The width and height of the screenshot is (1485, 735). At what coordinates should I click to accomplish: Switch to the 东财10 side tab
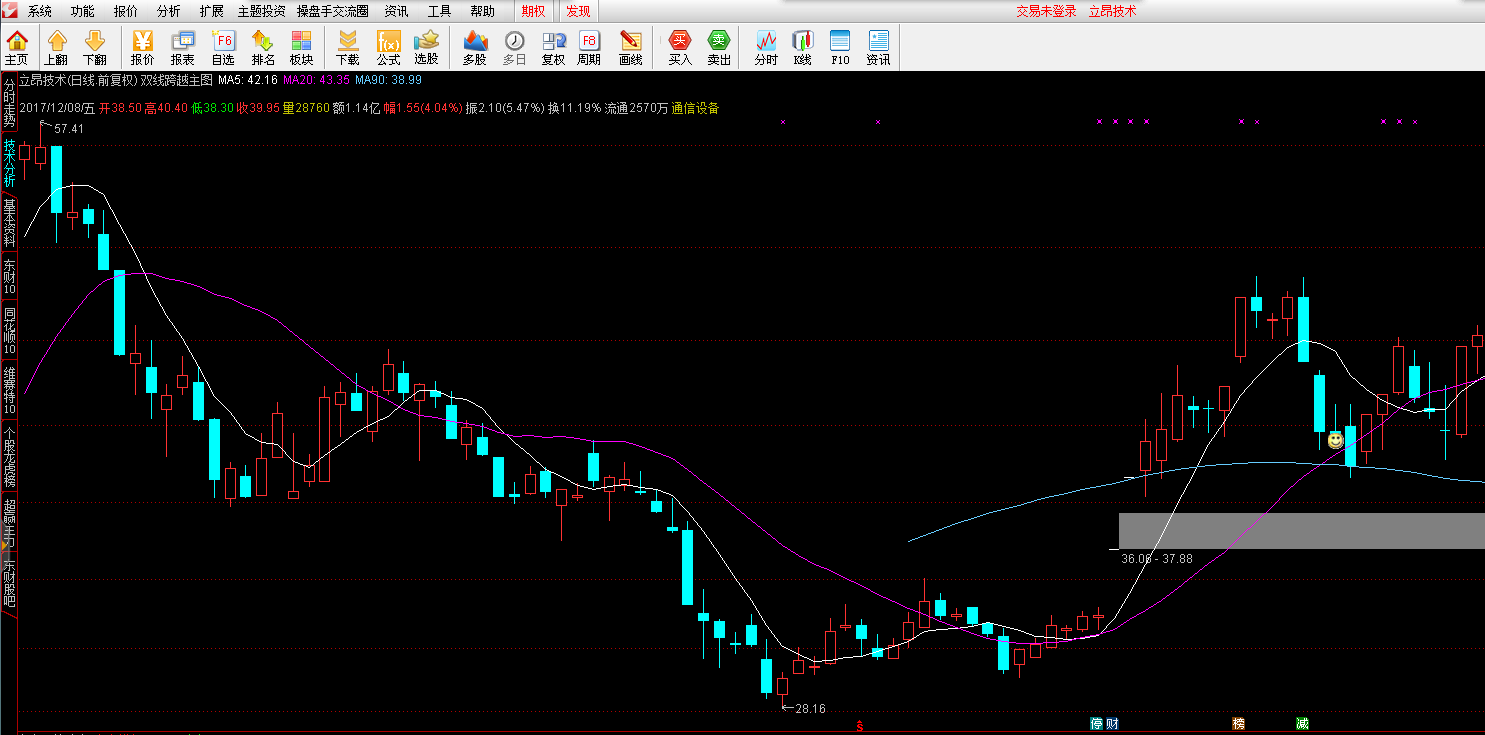click(x=9, y=277)
